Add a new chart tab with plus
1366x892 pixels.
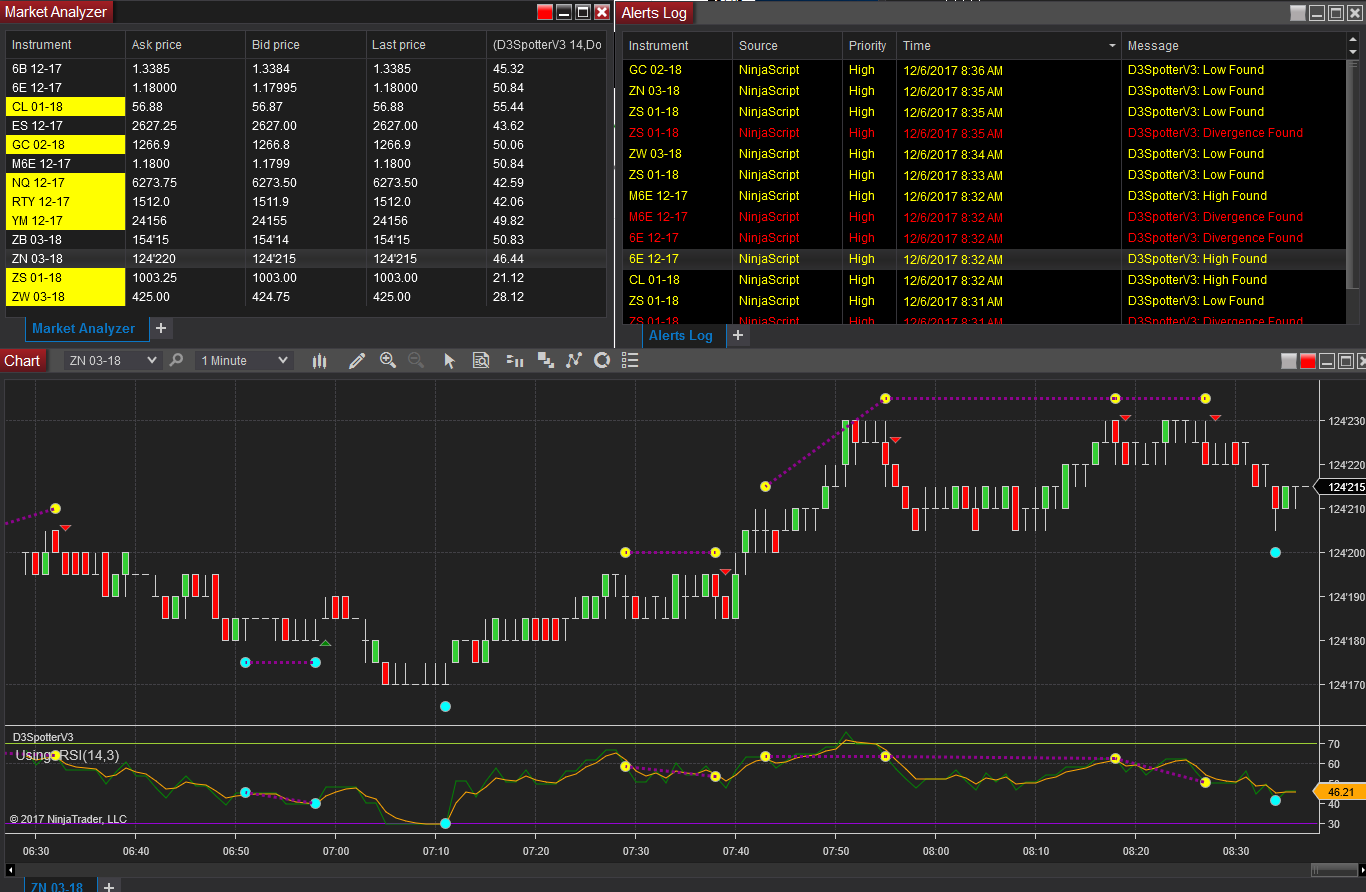(109, 886)
